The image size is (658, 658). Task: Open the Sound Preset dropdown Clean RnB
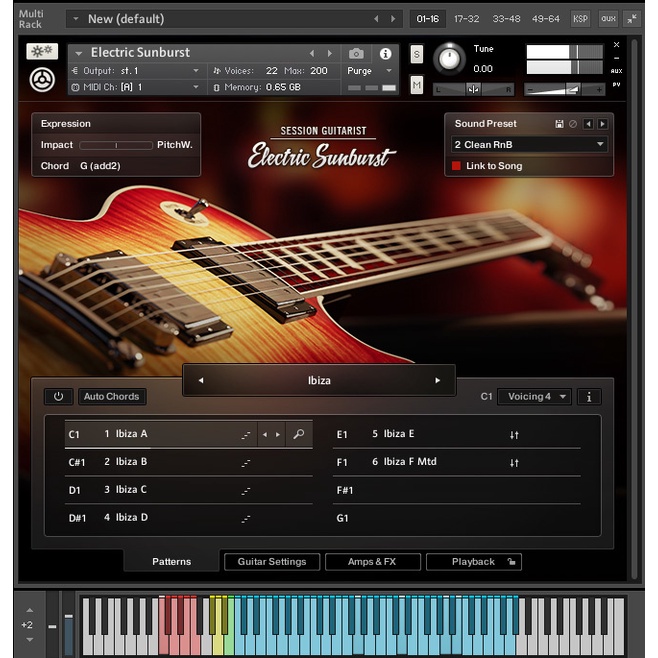click(529, 145)
